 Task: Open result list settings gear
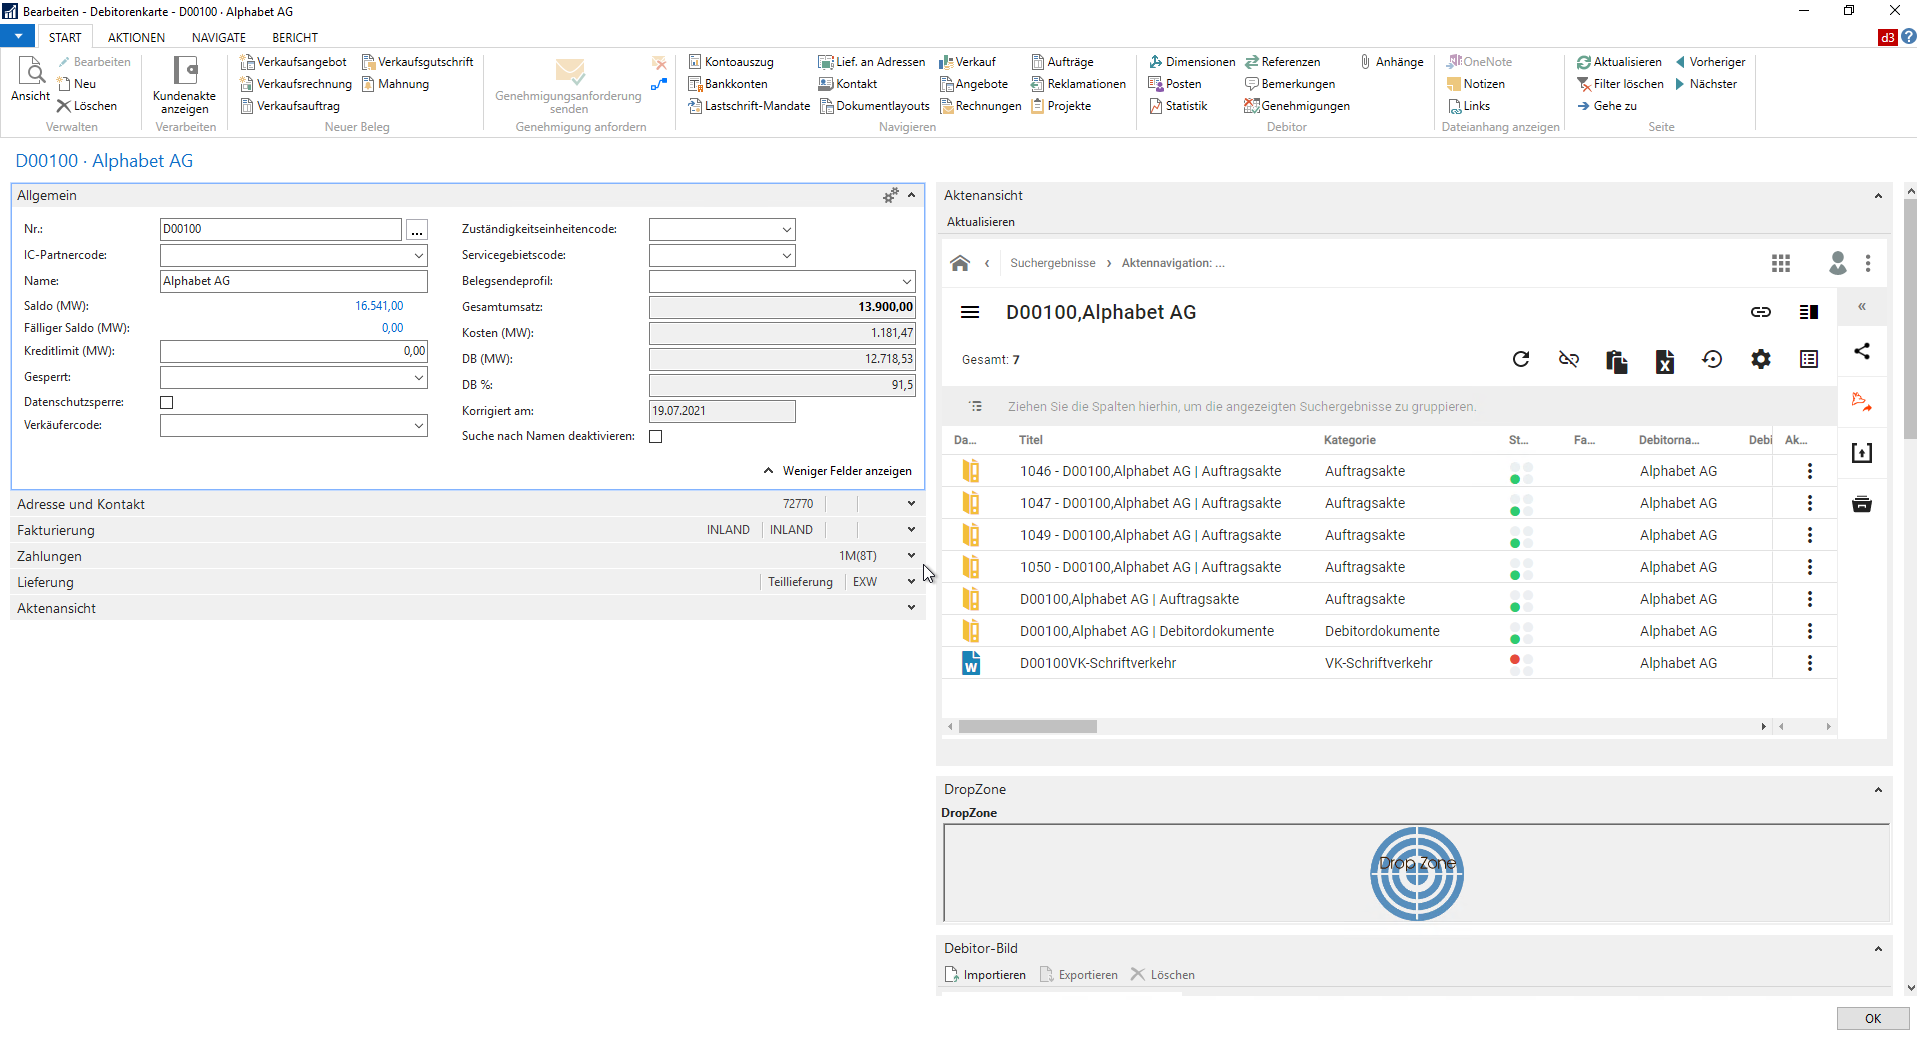click(1761, 359)
